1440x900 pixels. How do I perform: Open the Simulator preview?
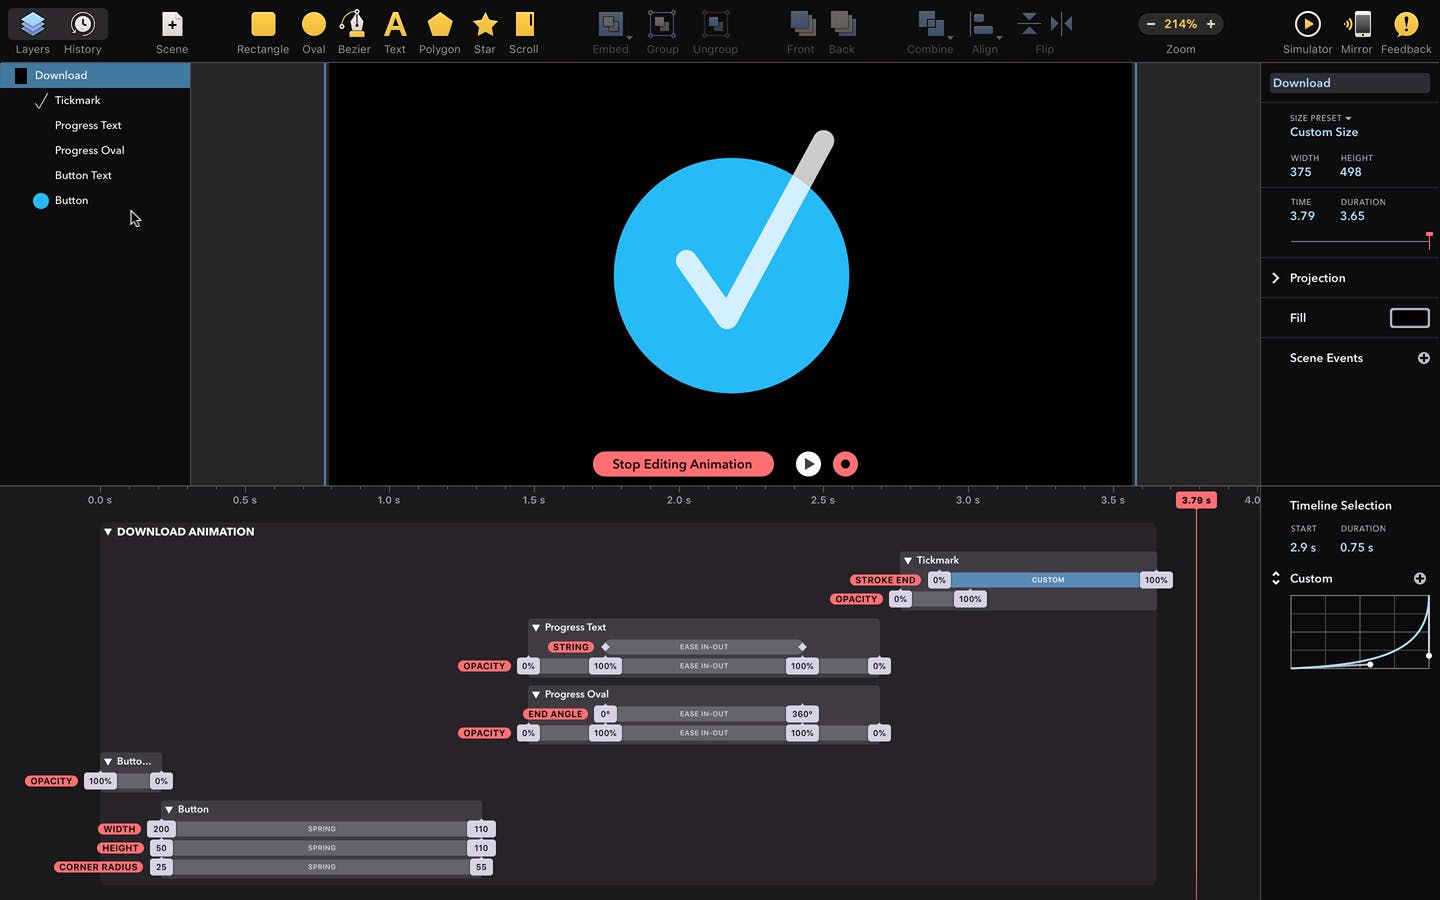(1307, 32)
